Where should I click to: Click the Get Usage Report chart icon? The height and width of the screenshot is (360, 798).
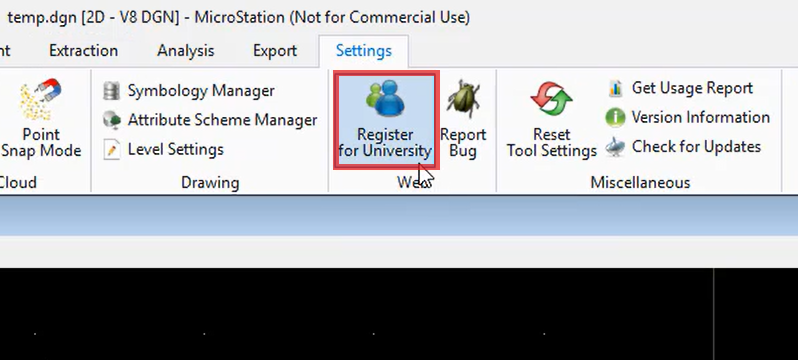(x=615, y=89)
